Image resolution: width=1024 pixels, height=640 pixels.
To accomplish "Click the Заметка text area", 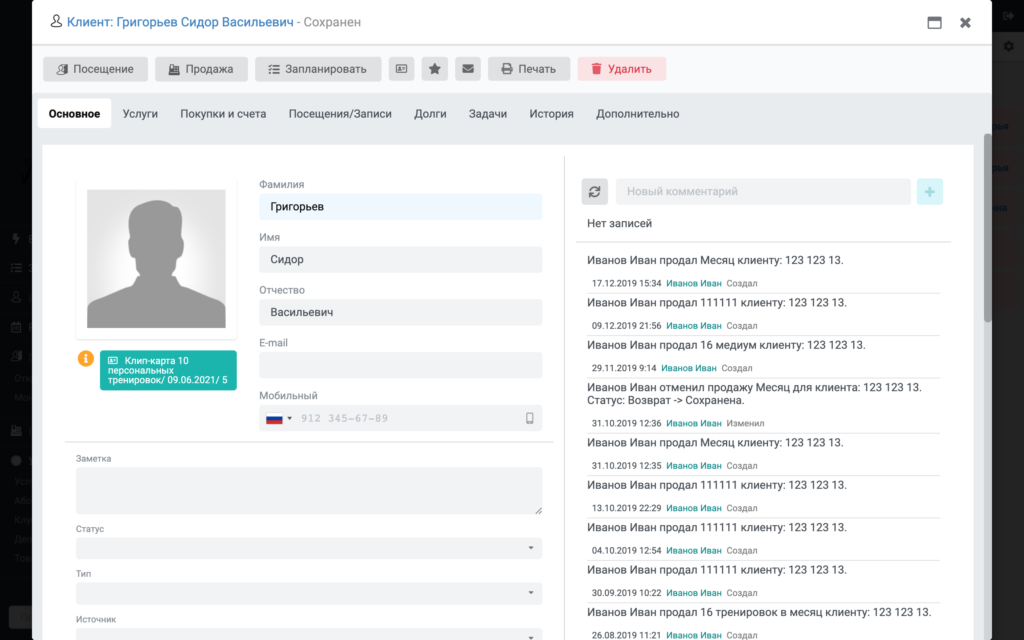I will click(x=309, y=490).
